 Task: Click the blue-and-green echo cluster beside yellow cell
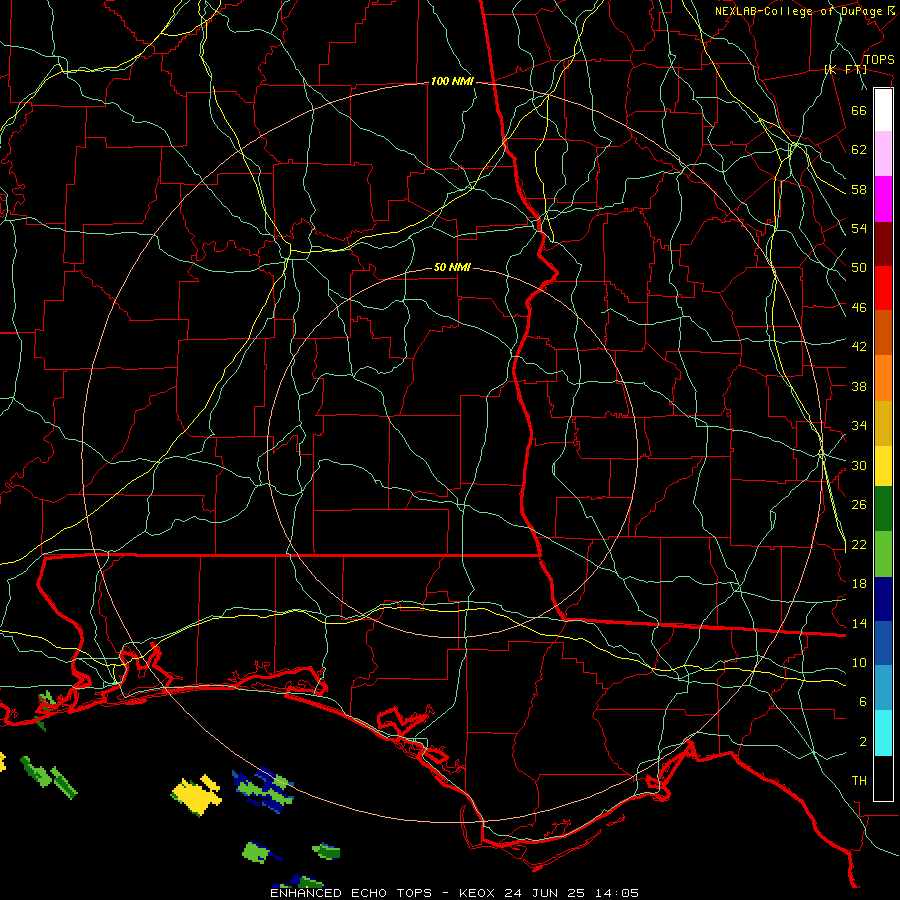263,790
